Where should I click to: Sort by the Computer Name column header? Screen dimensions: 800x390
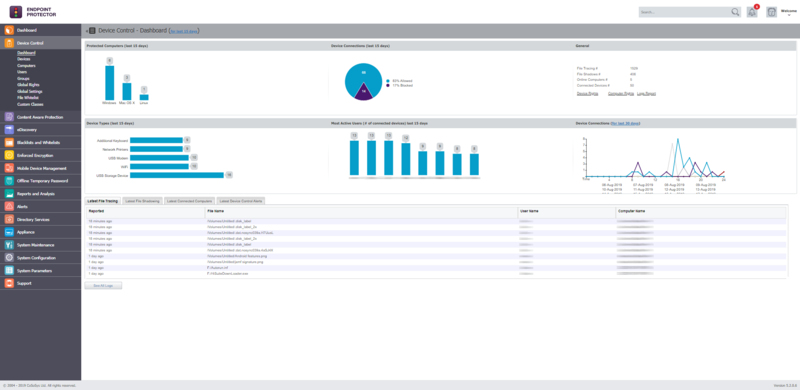tap(701, 211)
